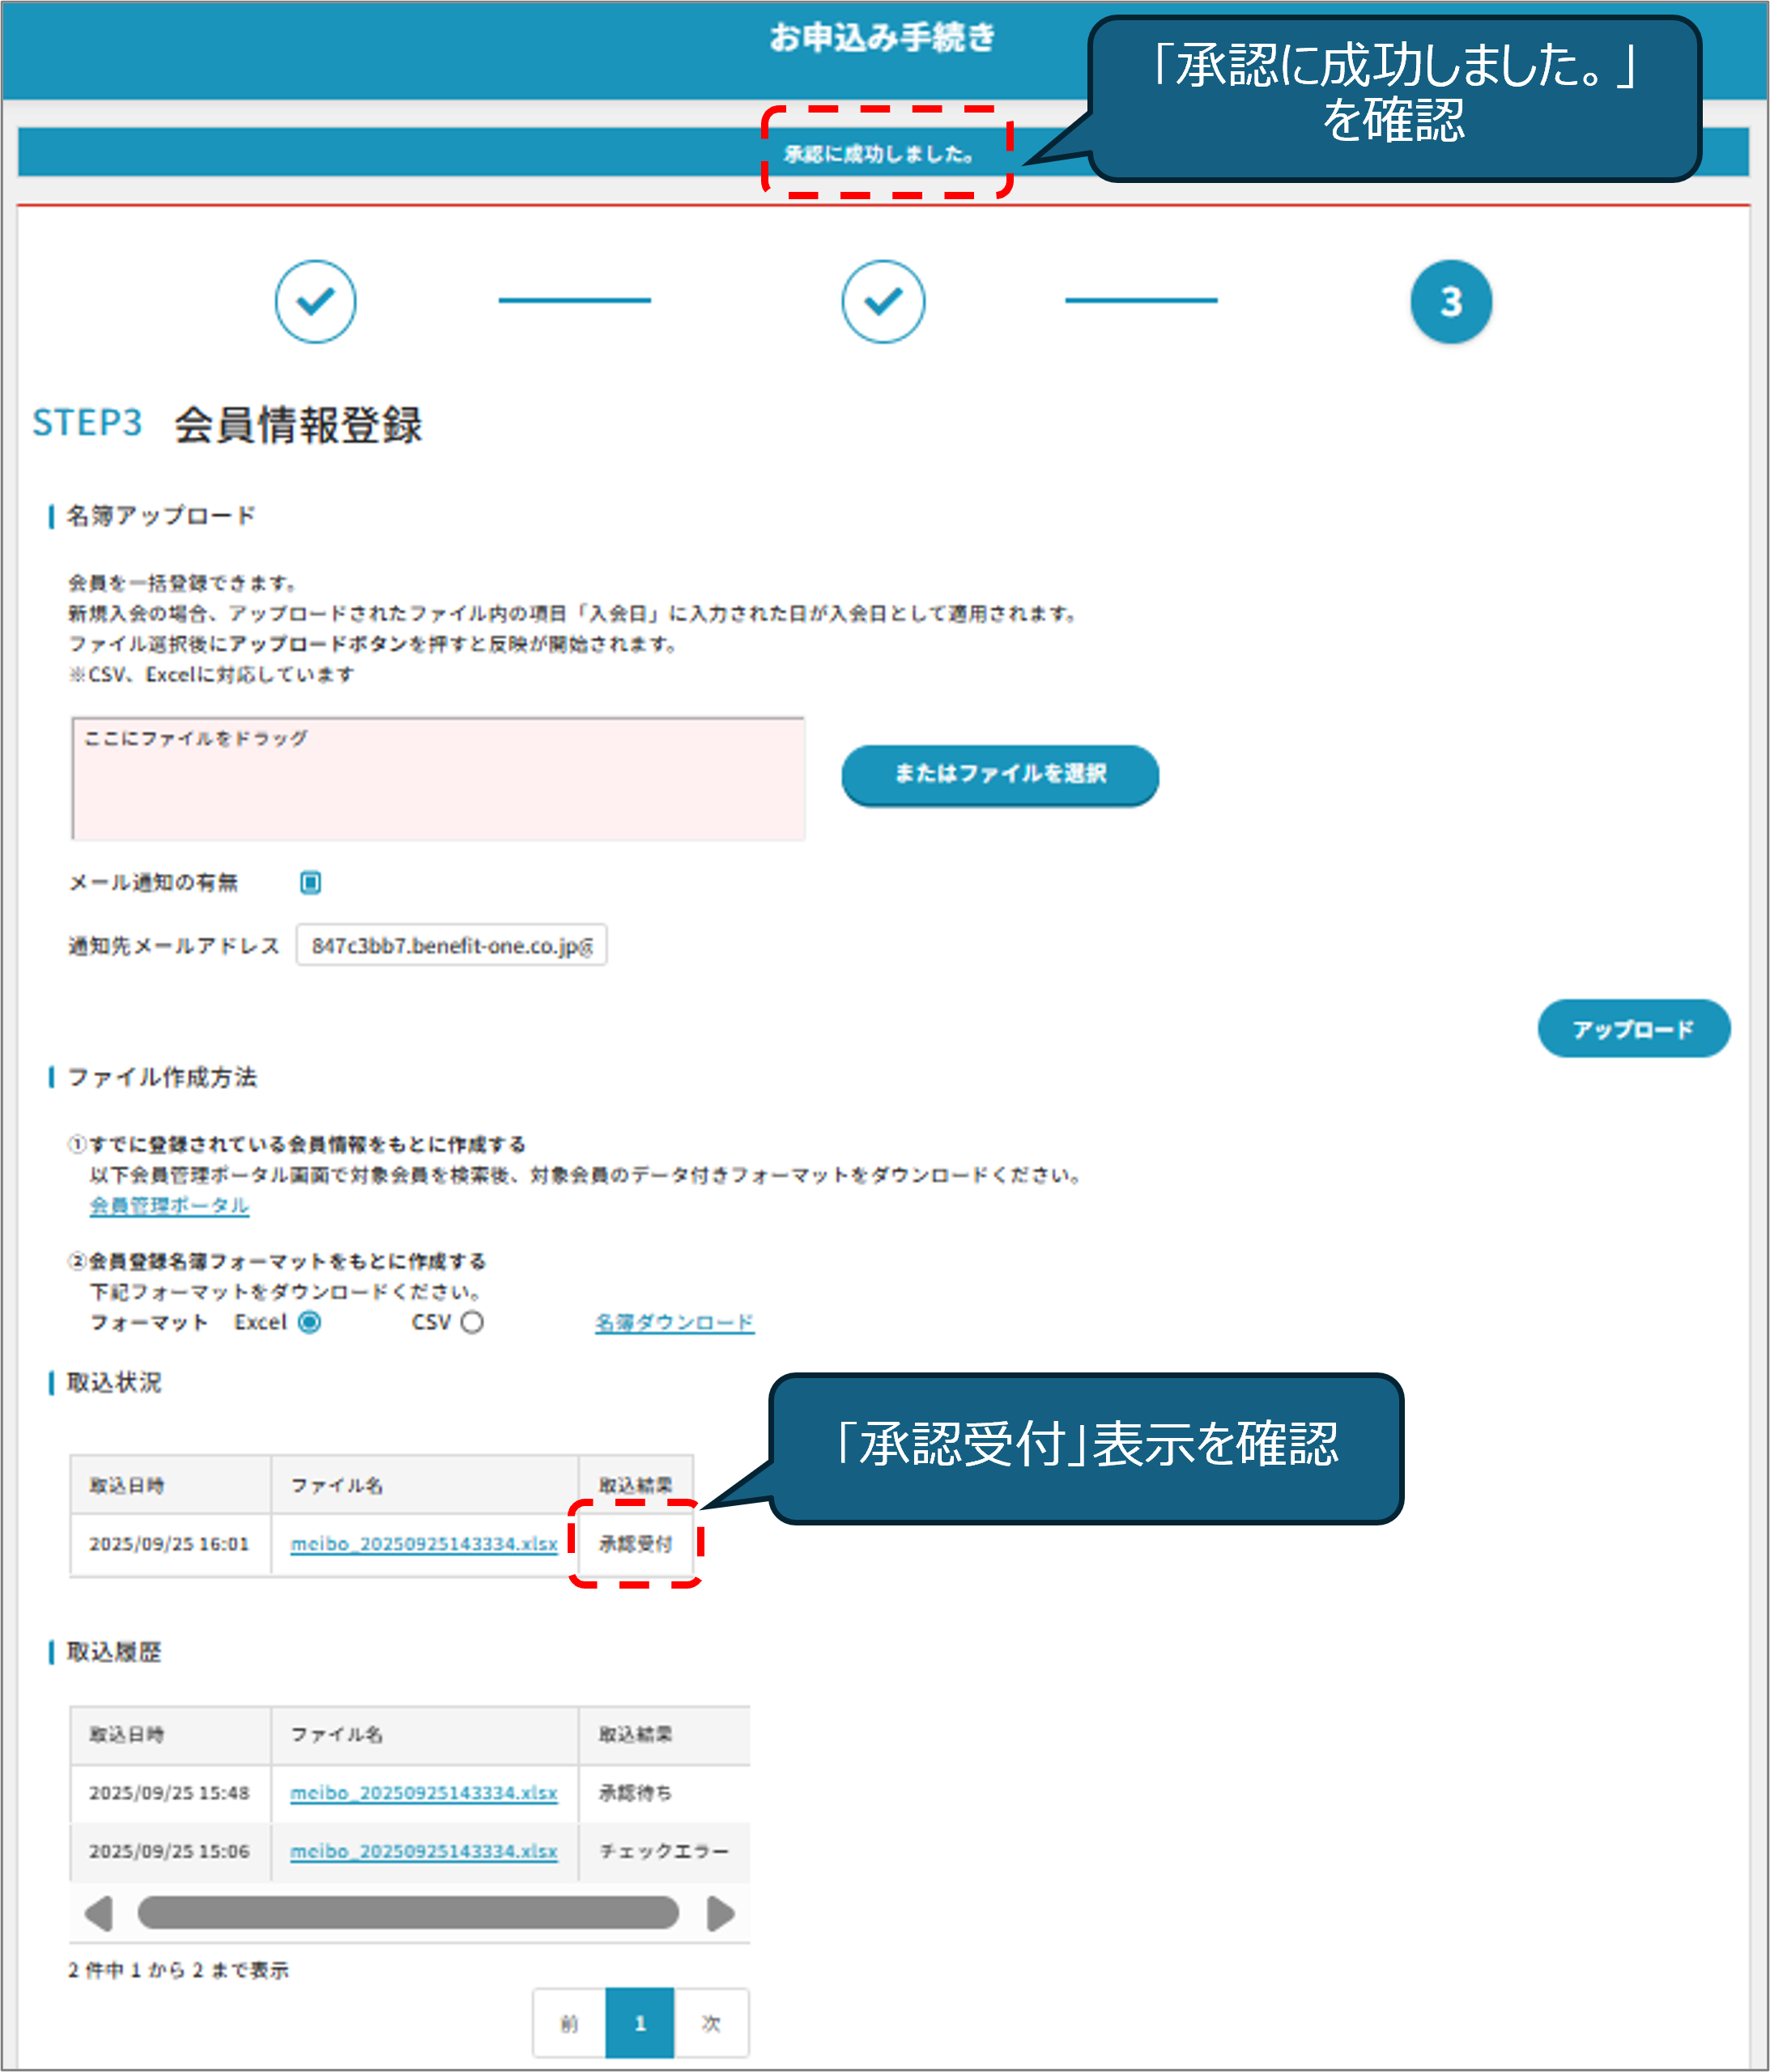This screenshot has width=1770, height=2072.
Task: Click the 次 next page button
Action: click(711, 2023)
